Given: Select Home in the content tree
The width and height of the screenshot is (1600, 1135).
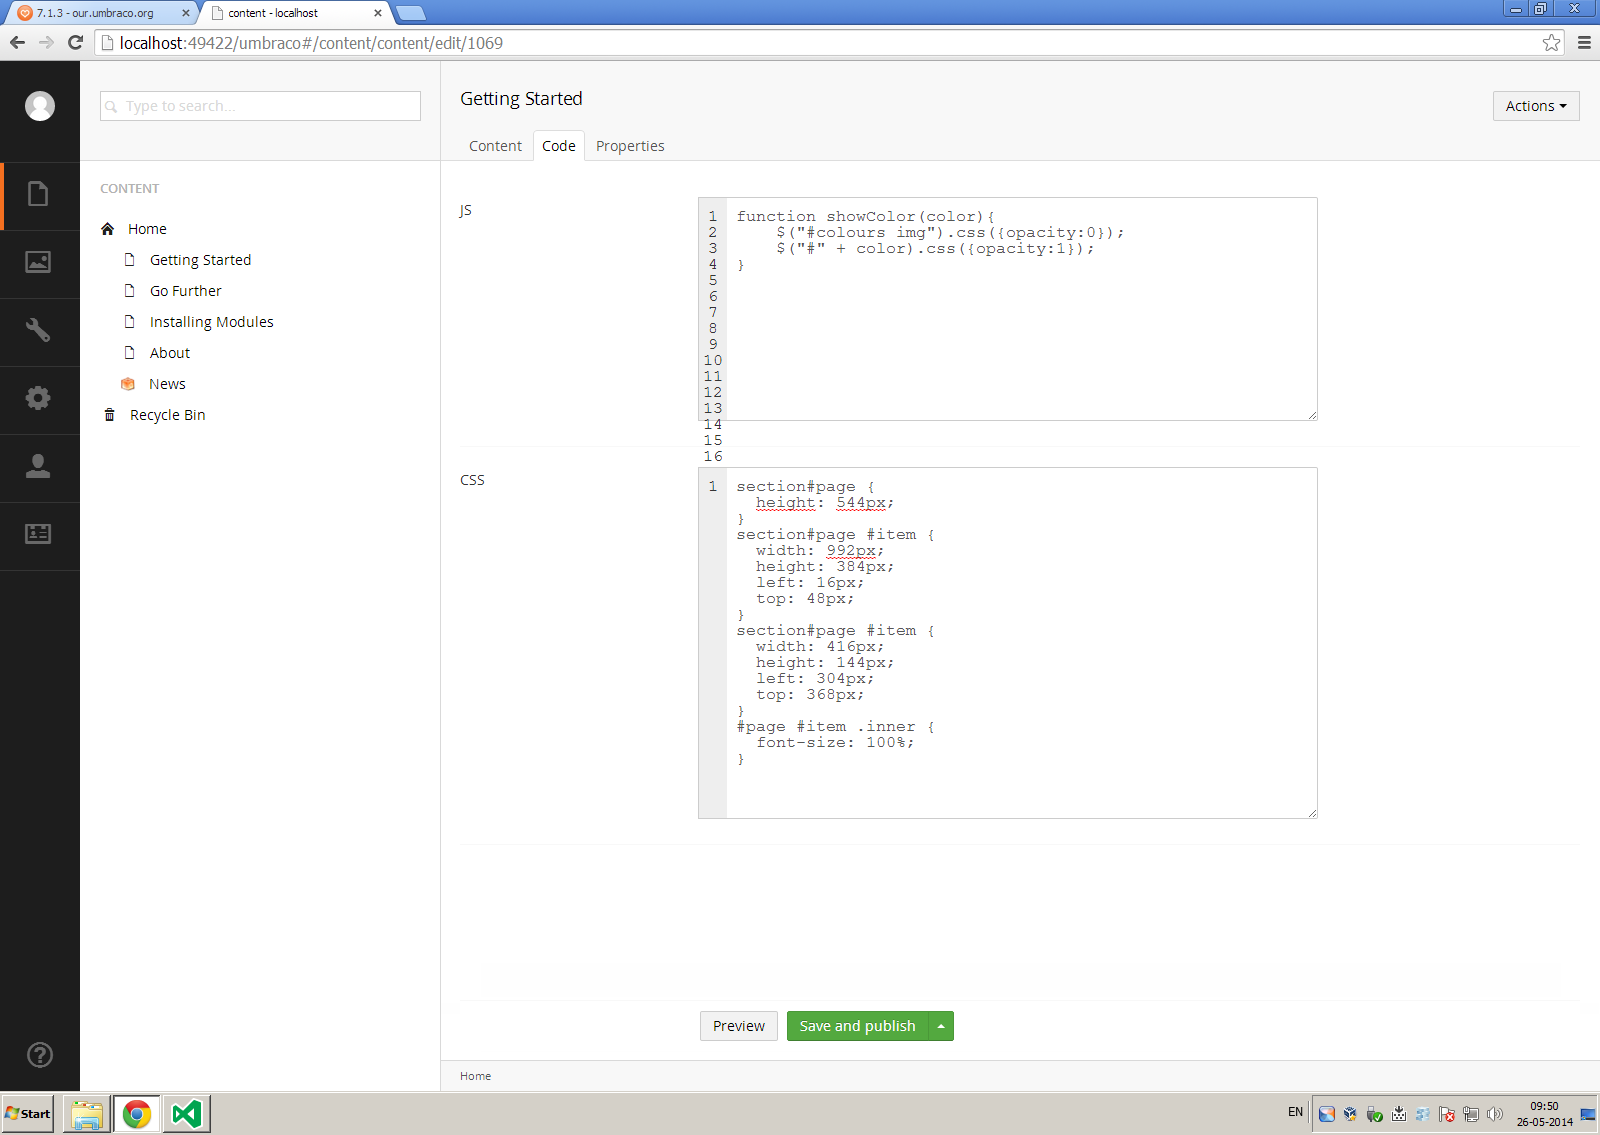Looking at the screenshot, I should pyautogui.click(x=147, y=229).
